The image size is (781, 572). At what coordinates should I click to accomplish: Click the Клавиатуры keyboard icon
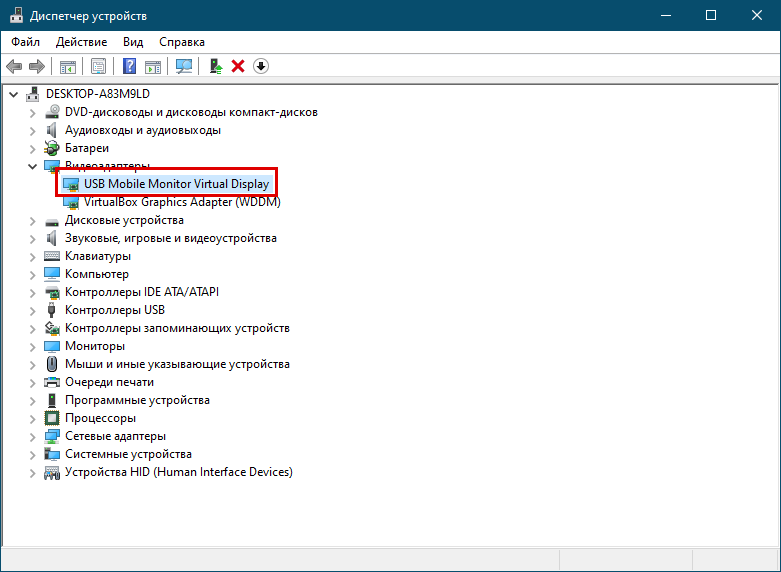click(x=52, y=256)
